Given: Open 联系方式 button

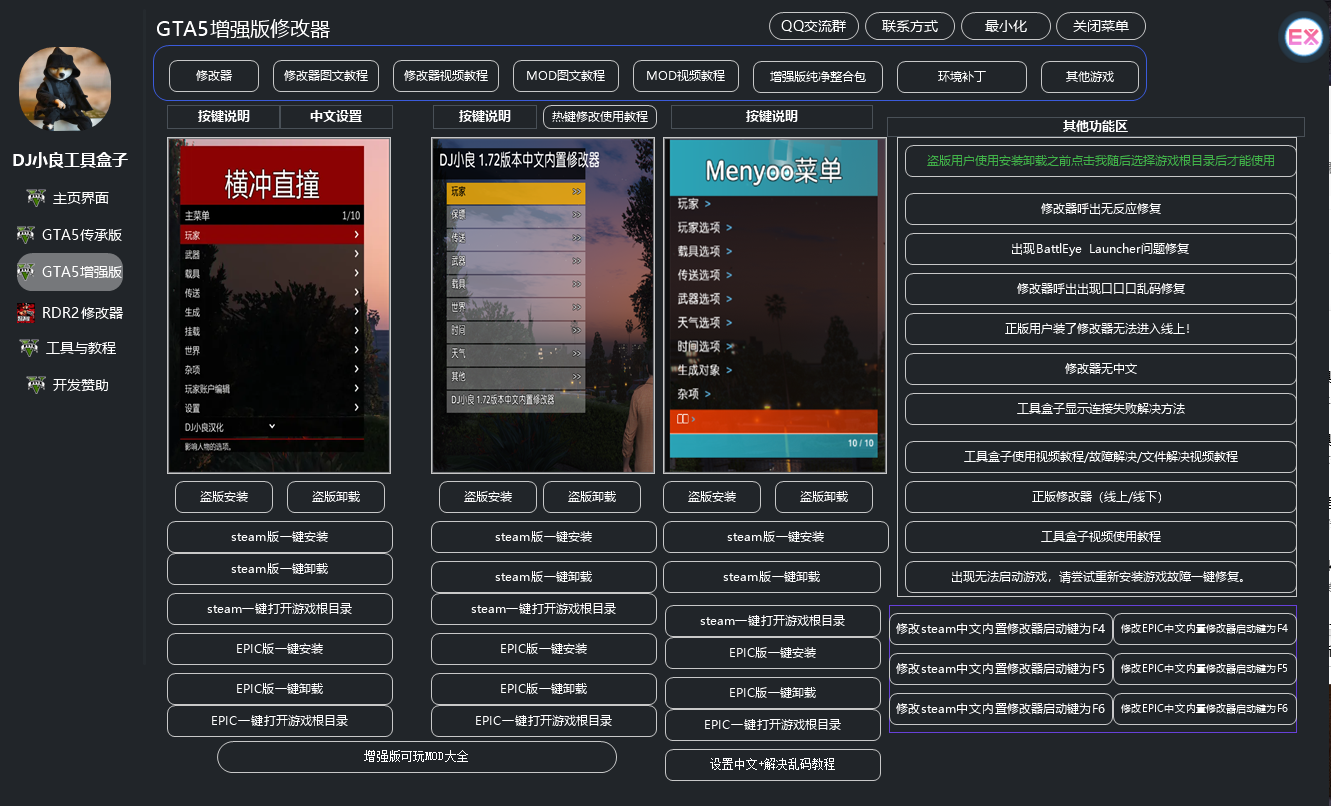Looking at the screenshot, I should pyautogui.click(x=910, y=26).
